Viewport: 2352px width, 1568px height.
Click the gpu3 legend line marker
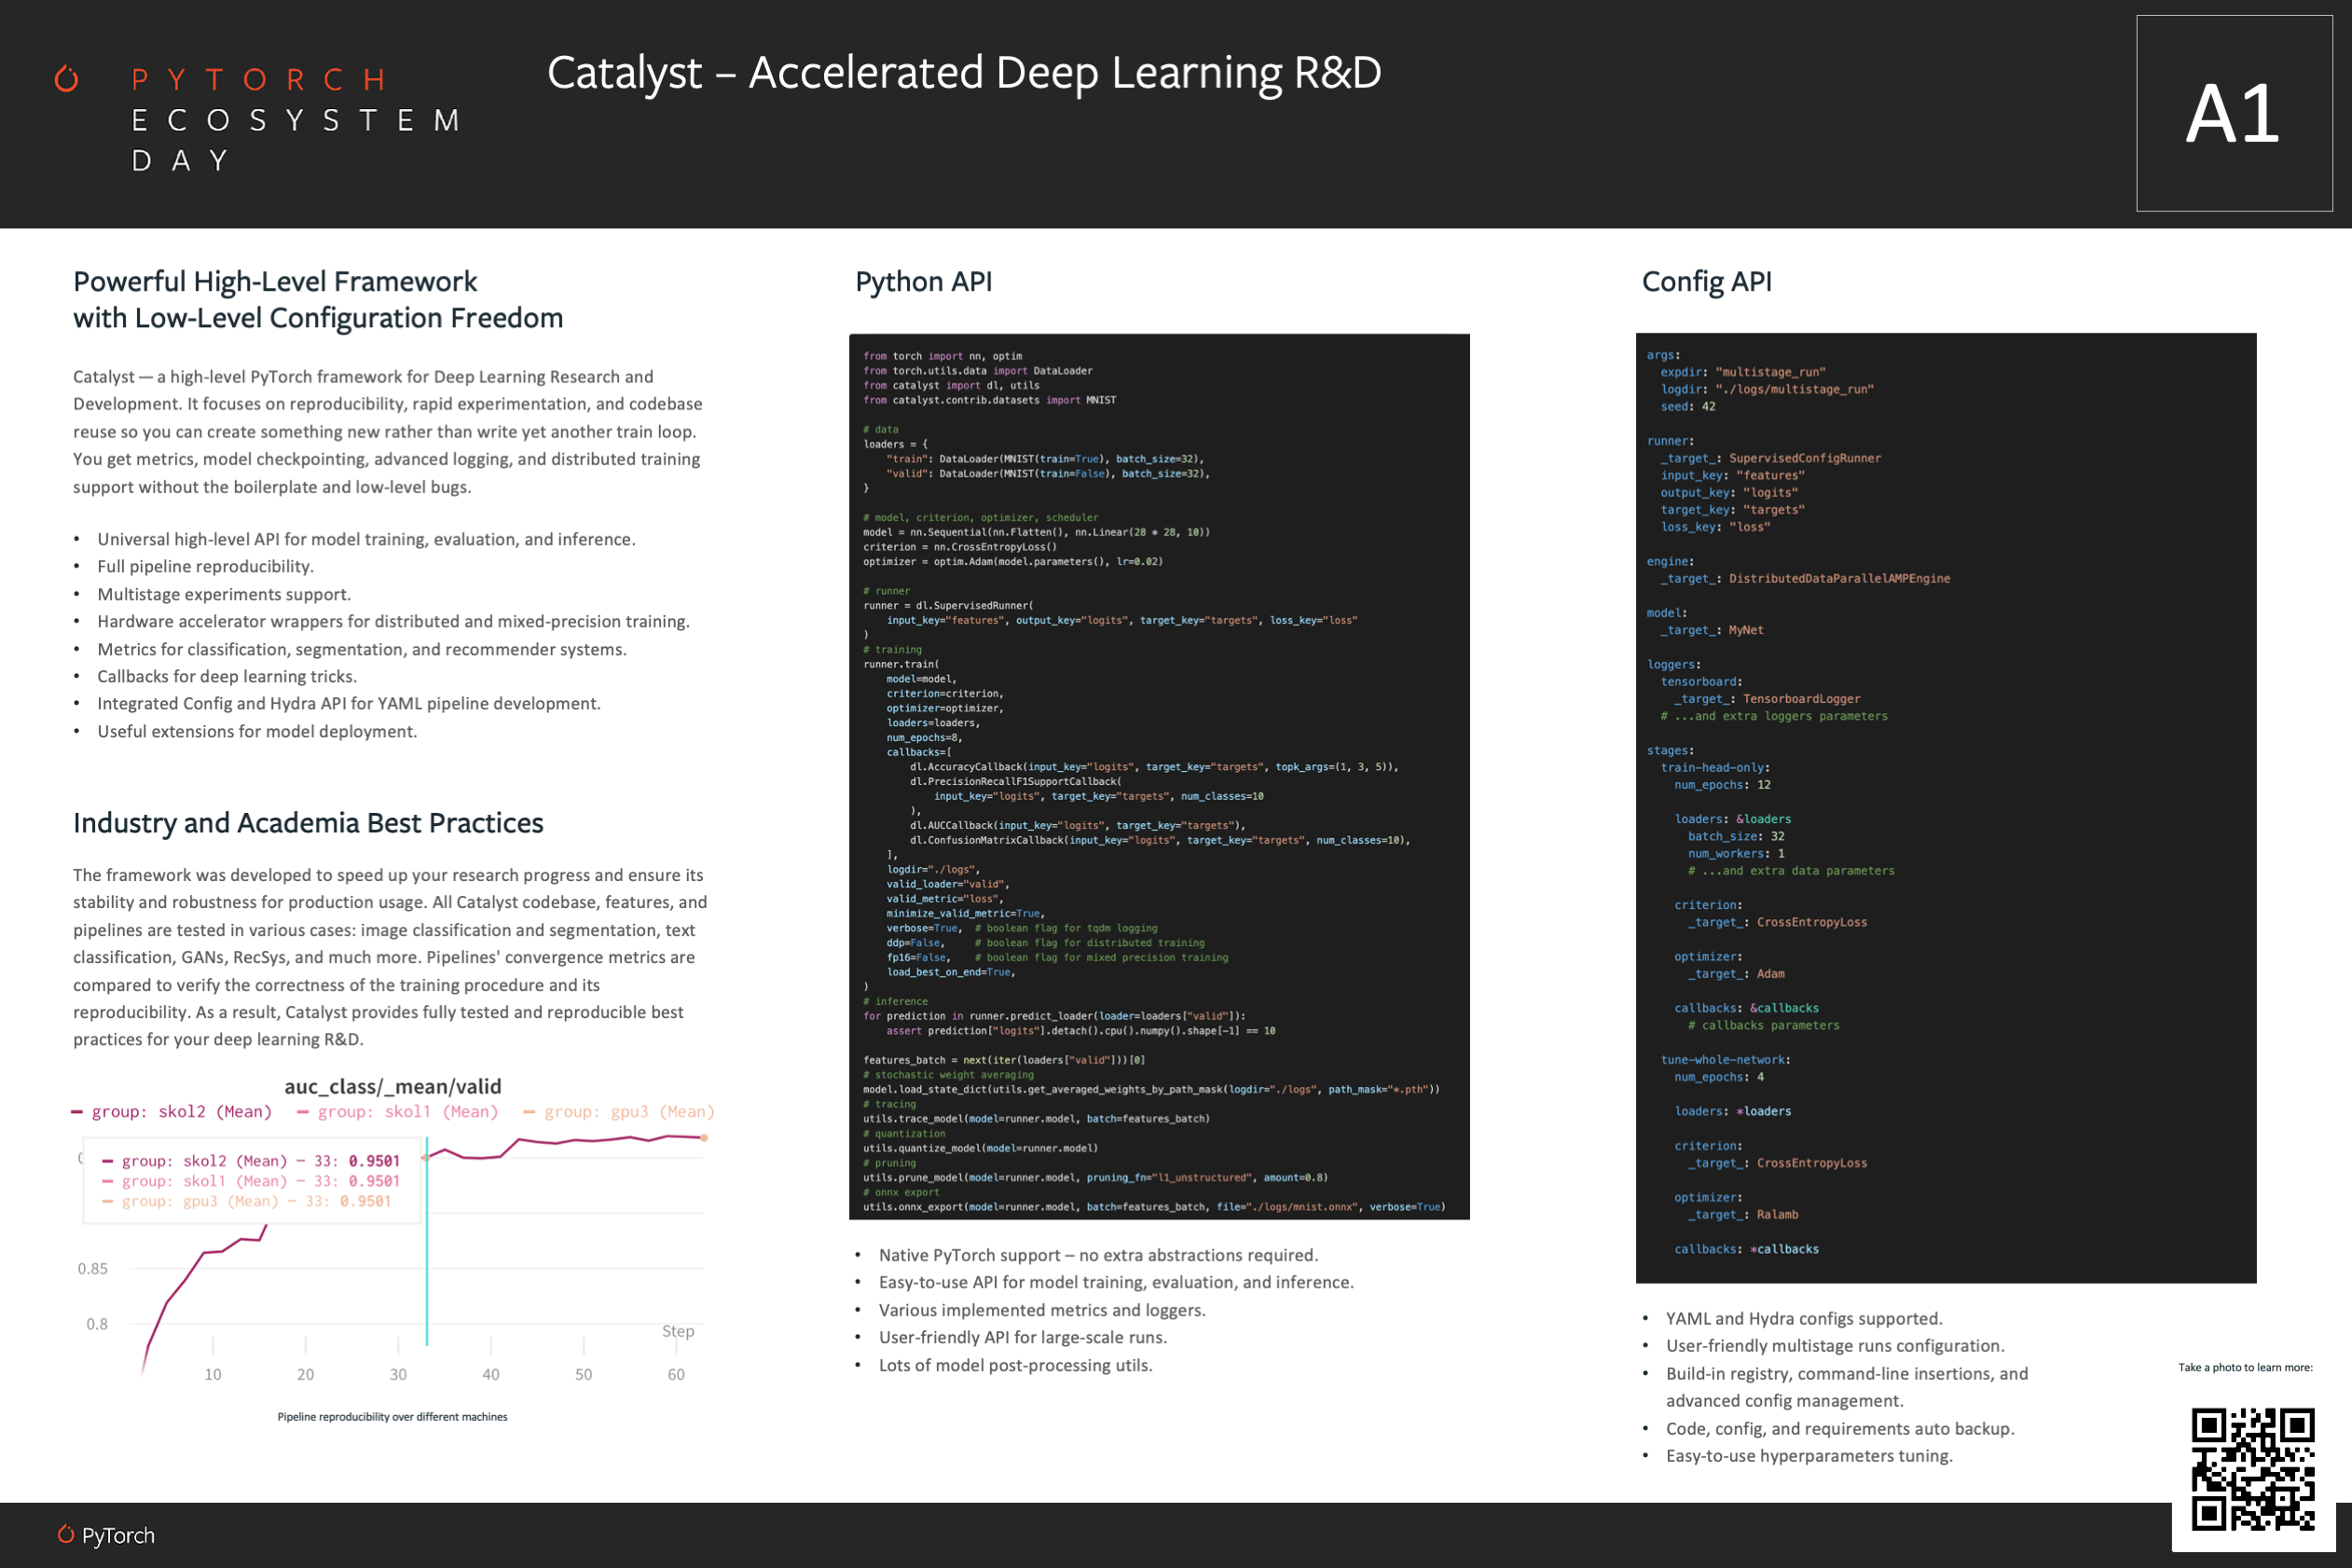pyautogui.click(x=529, y=1112)
